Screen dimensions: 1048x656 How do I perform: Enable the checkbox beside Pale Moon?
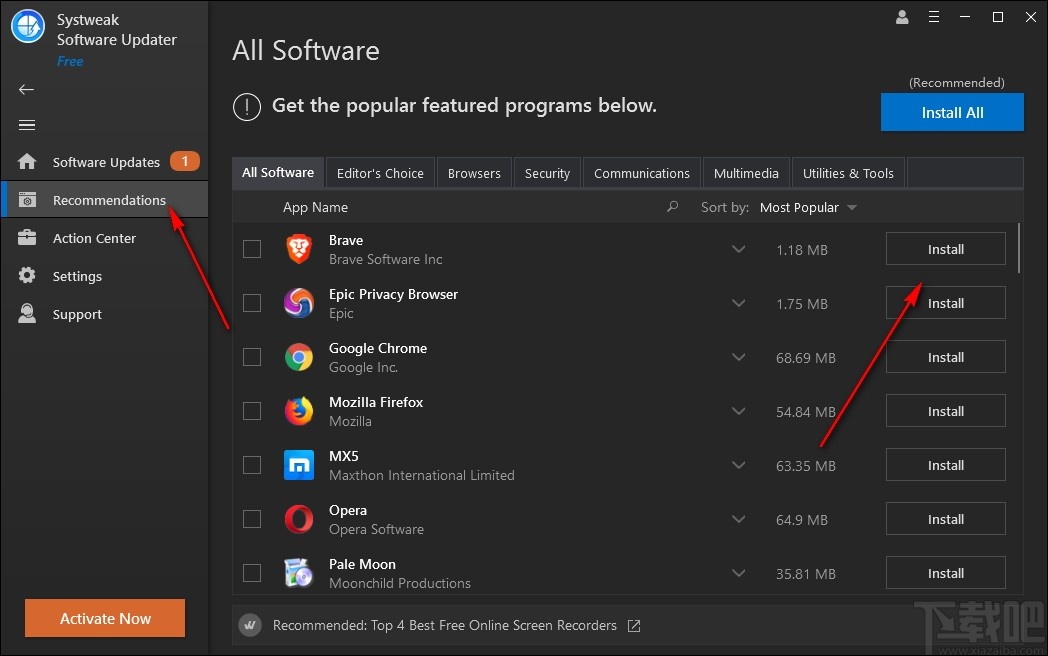pos(252,573)
